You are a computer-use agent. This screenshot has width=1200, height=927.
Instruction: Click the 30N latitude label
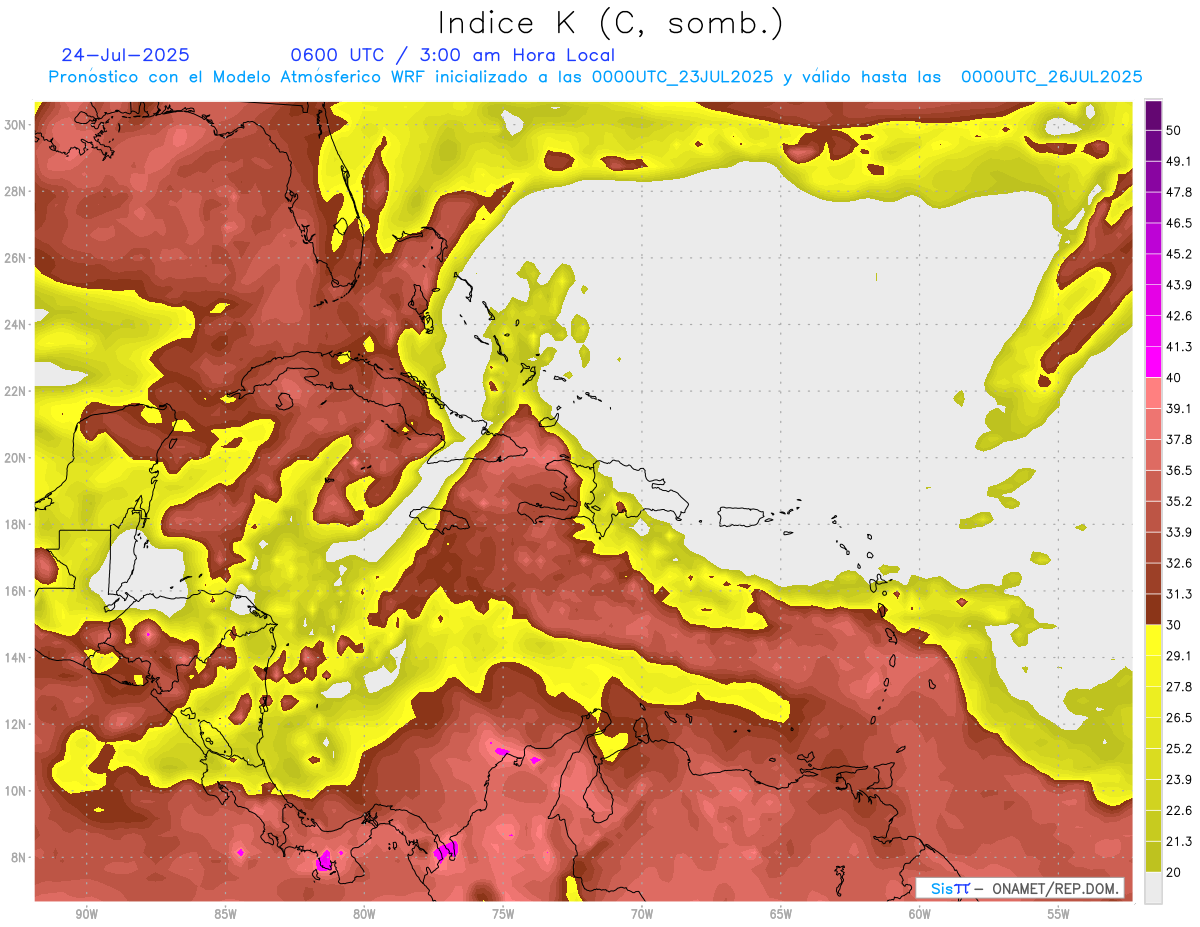pyautogui.click(x=15, y=125)
